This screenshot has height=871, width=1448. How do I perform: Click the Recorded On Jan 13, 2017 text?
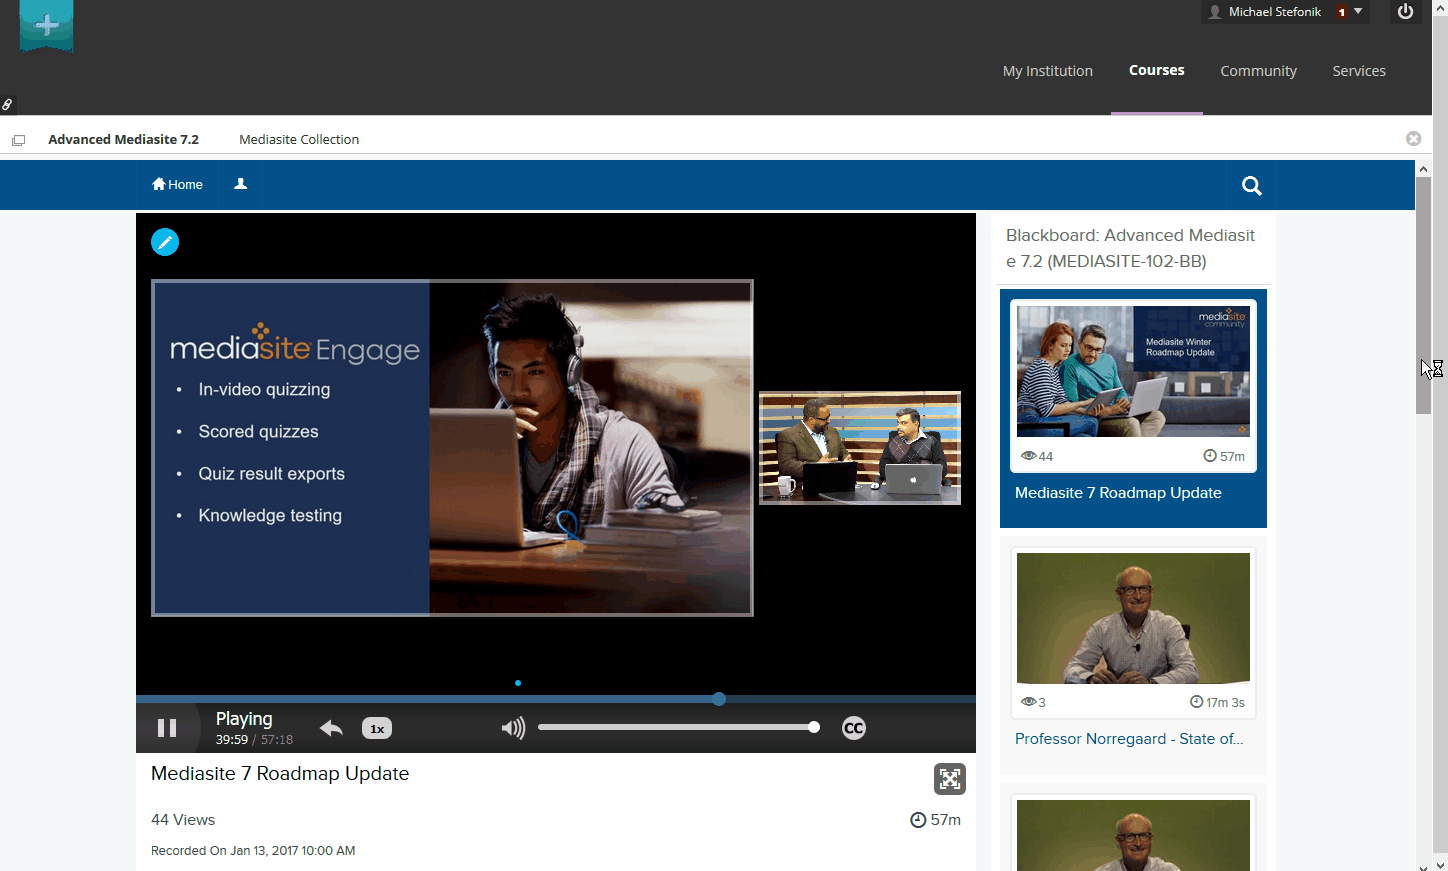(253, 851)
